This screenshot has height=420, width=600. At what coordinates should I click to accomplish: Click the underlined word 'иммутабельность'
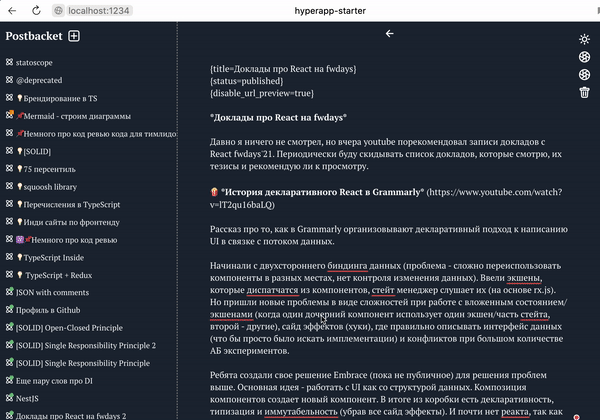pyautogui.click(x=301, y=412)
